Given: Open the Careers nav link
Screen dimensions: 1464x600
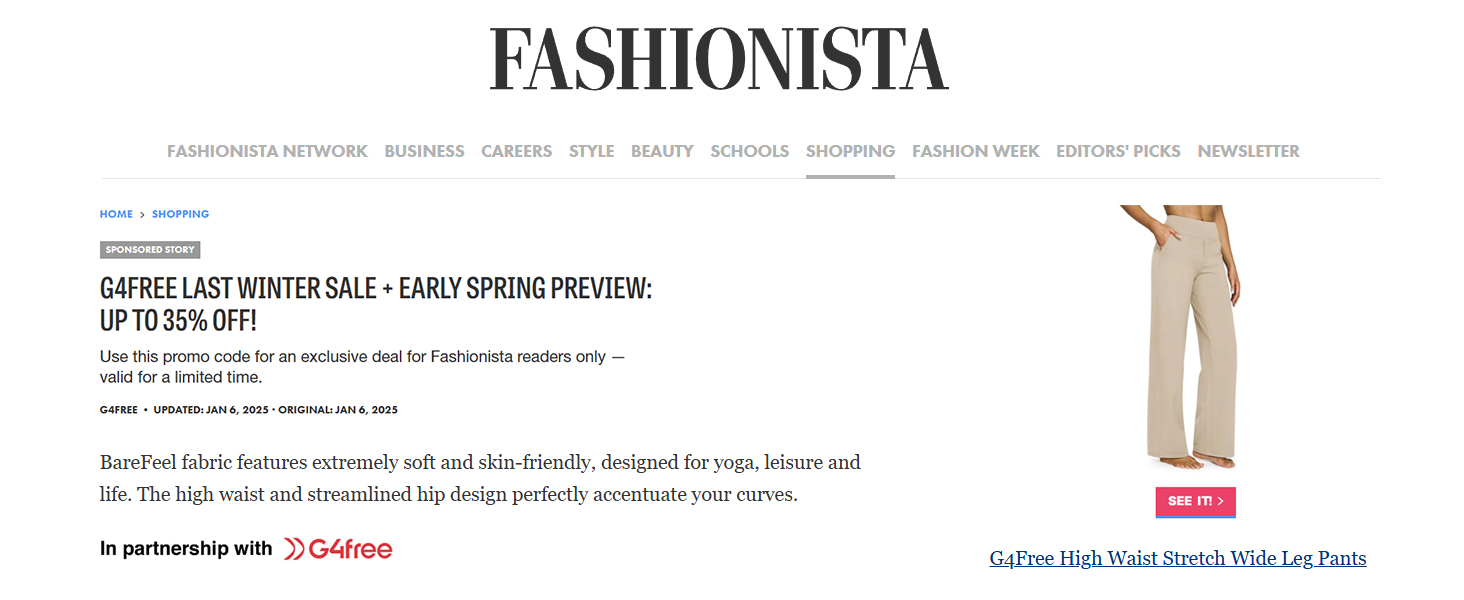Looking at the screenshot, I should click(516, 151).
